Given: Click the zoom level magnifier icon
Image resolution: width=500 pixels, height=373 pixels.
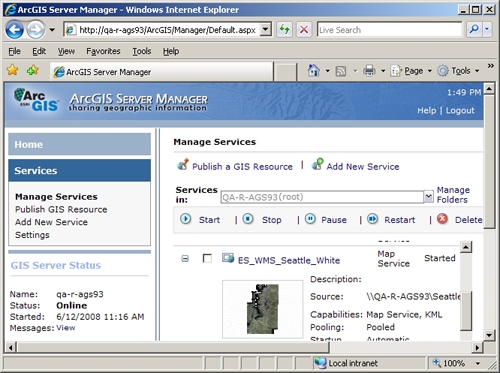Looking at the screenshot, I should (x=436, y=363).
